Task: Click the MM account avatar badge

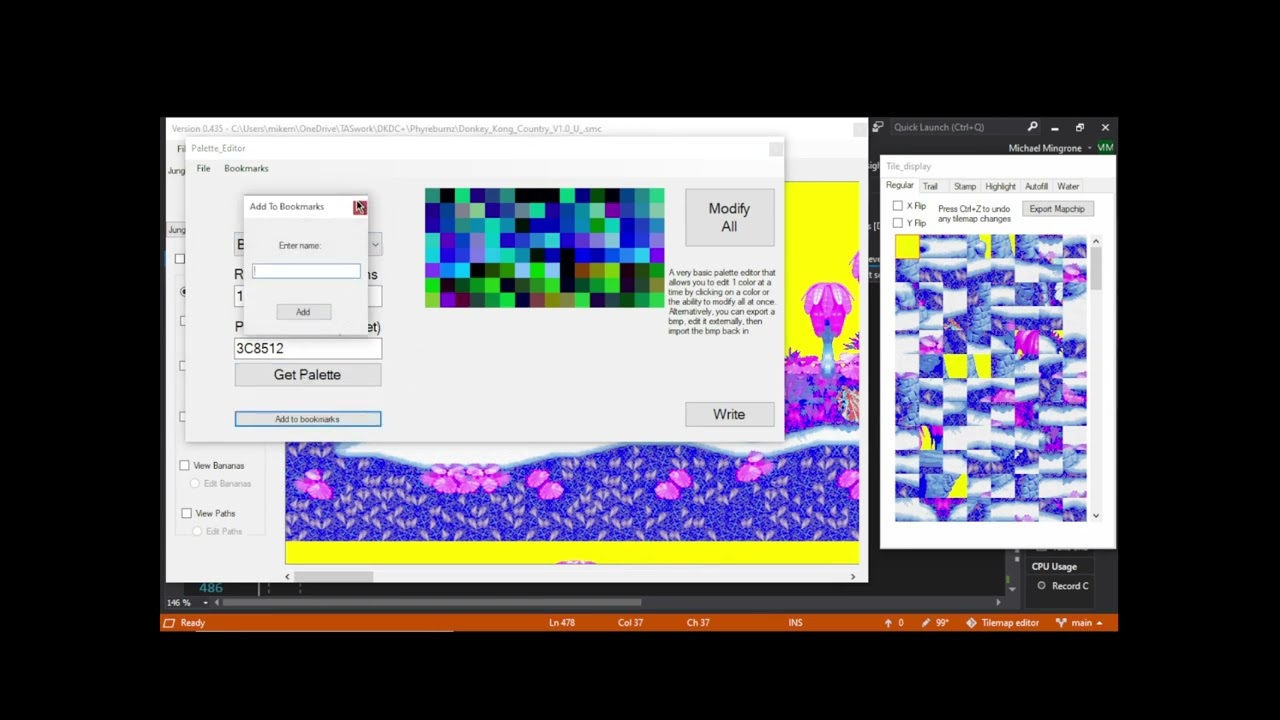Action: coord(1106,148)
